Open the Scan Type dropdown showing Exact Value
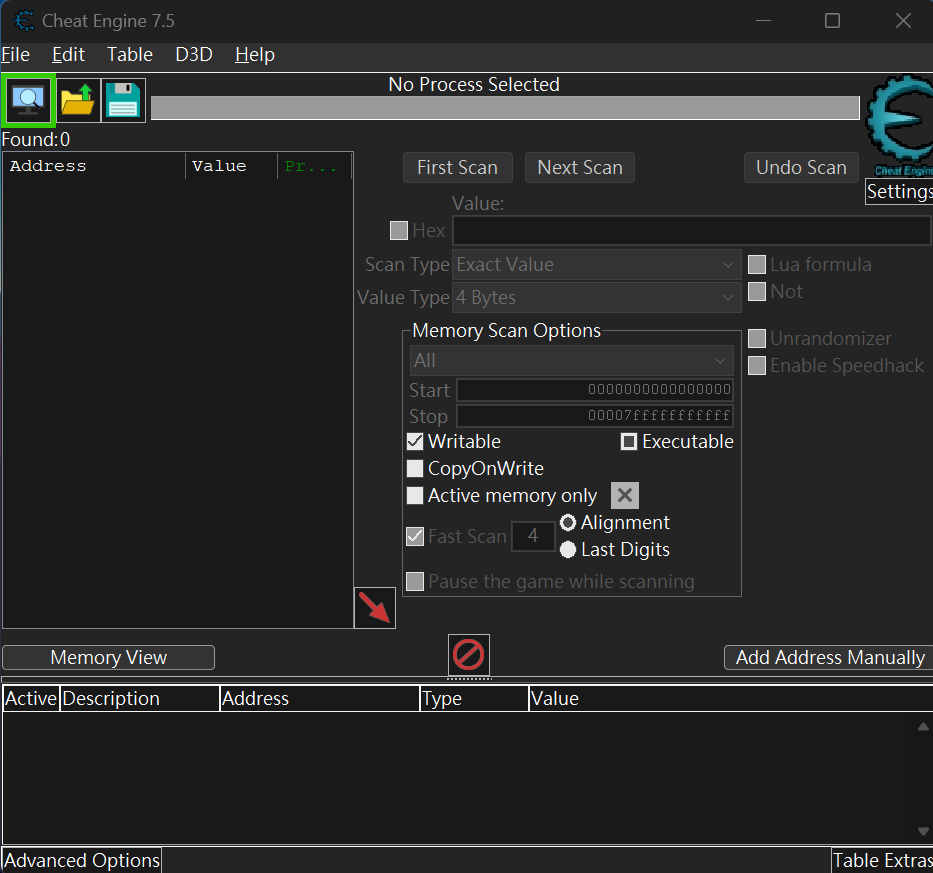Screen dimensions: 933x873 click(x=597, y=264)
